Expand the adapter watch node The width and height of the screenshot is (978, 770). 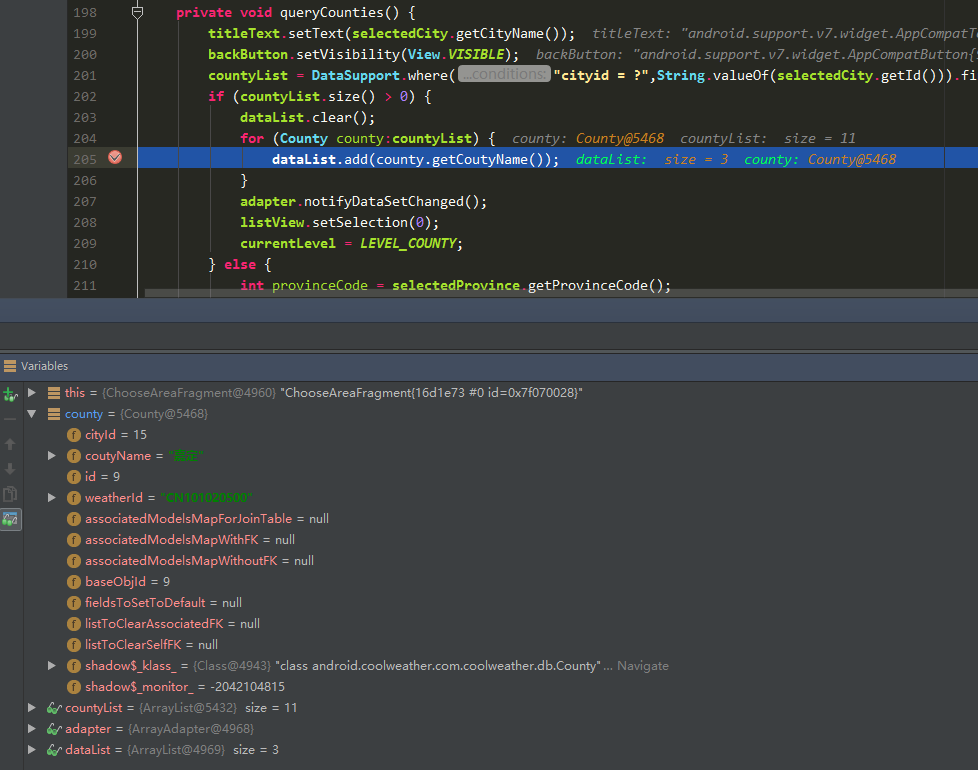(x=32, y=729)
